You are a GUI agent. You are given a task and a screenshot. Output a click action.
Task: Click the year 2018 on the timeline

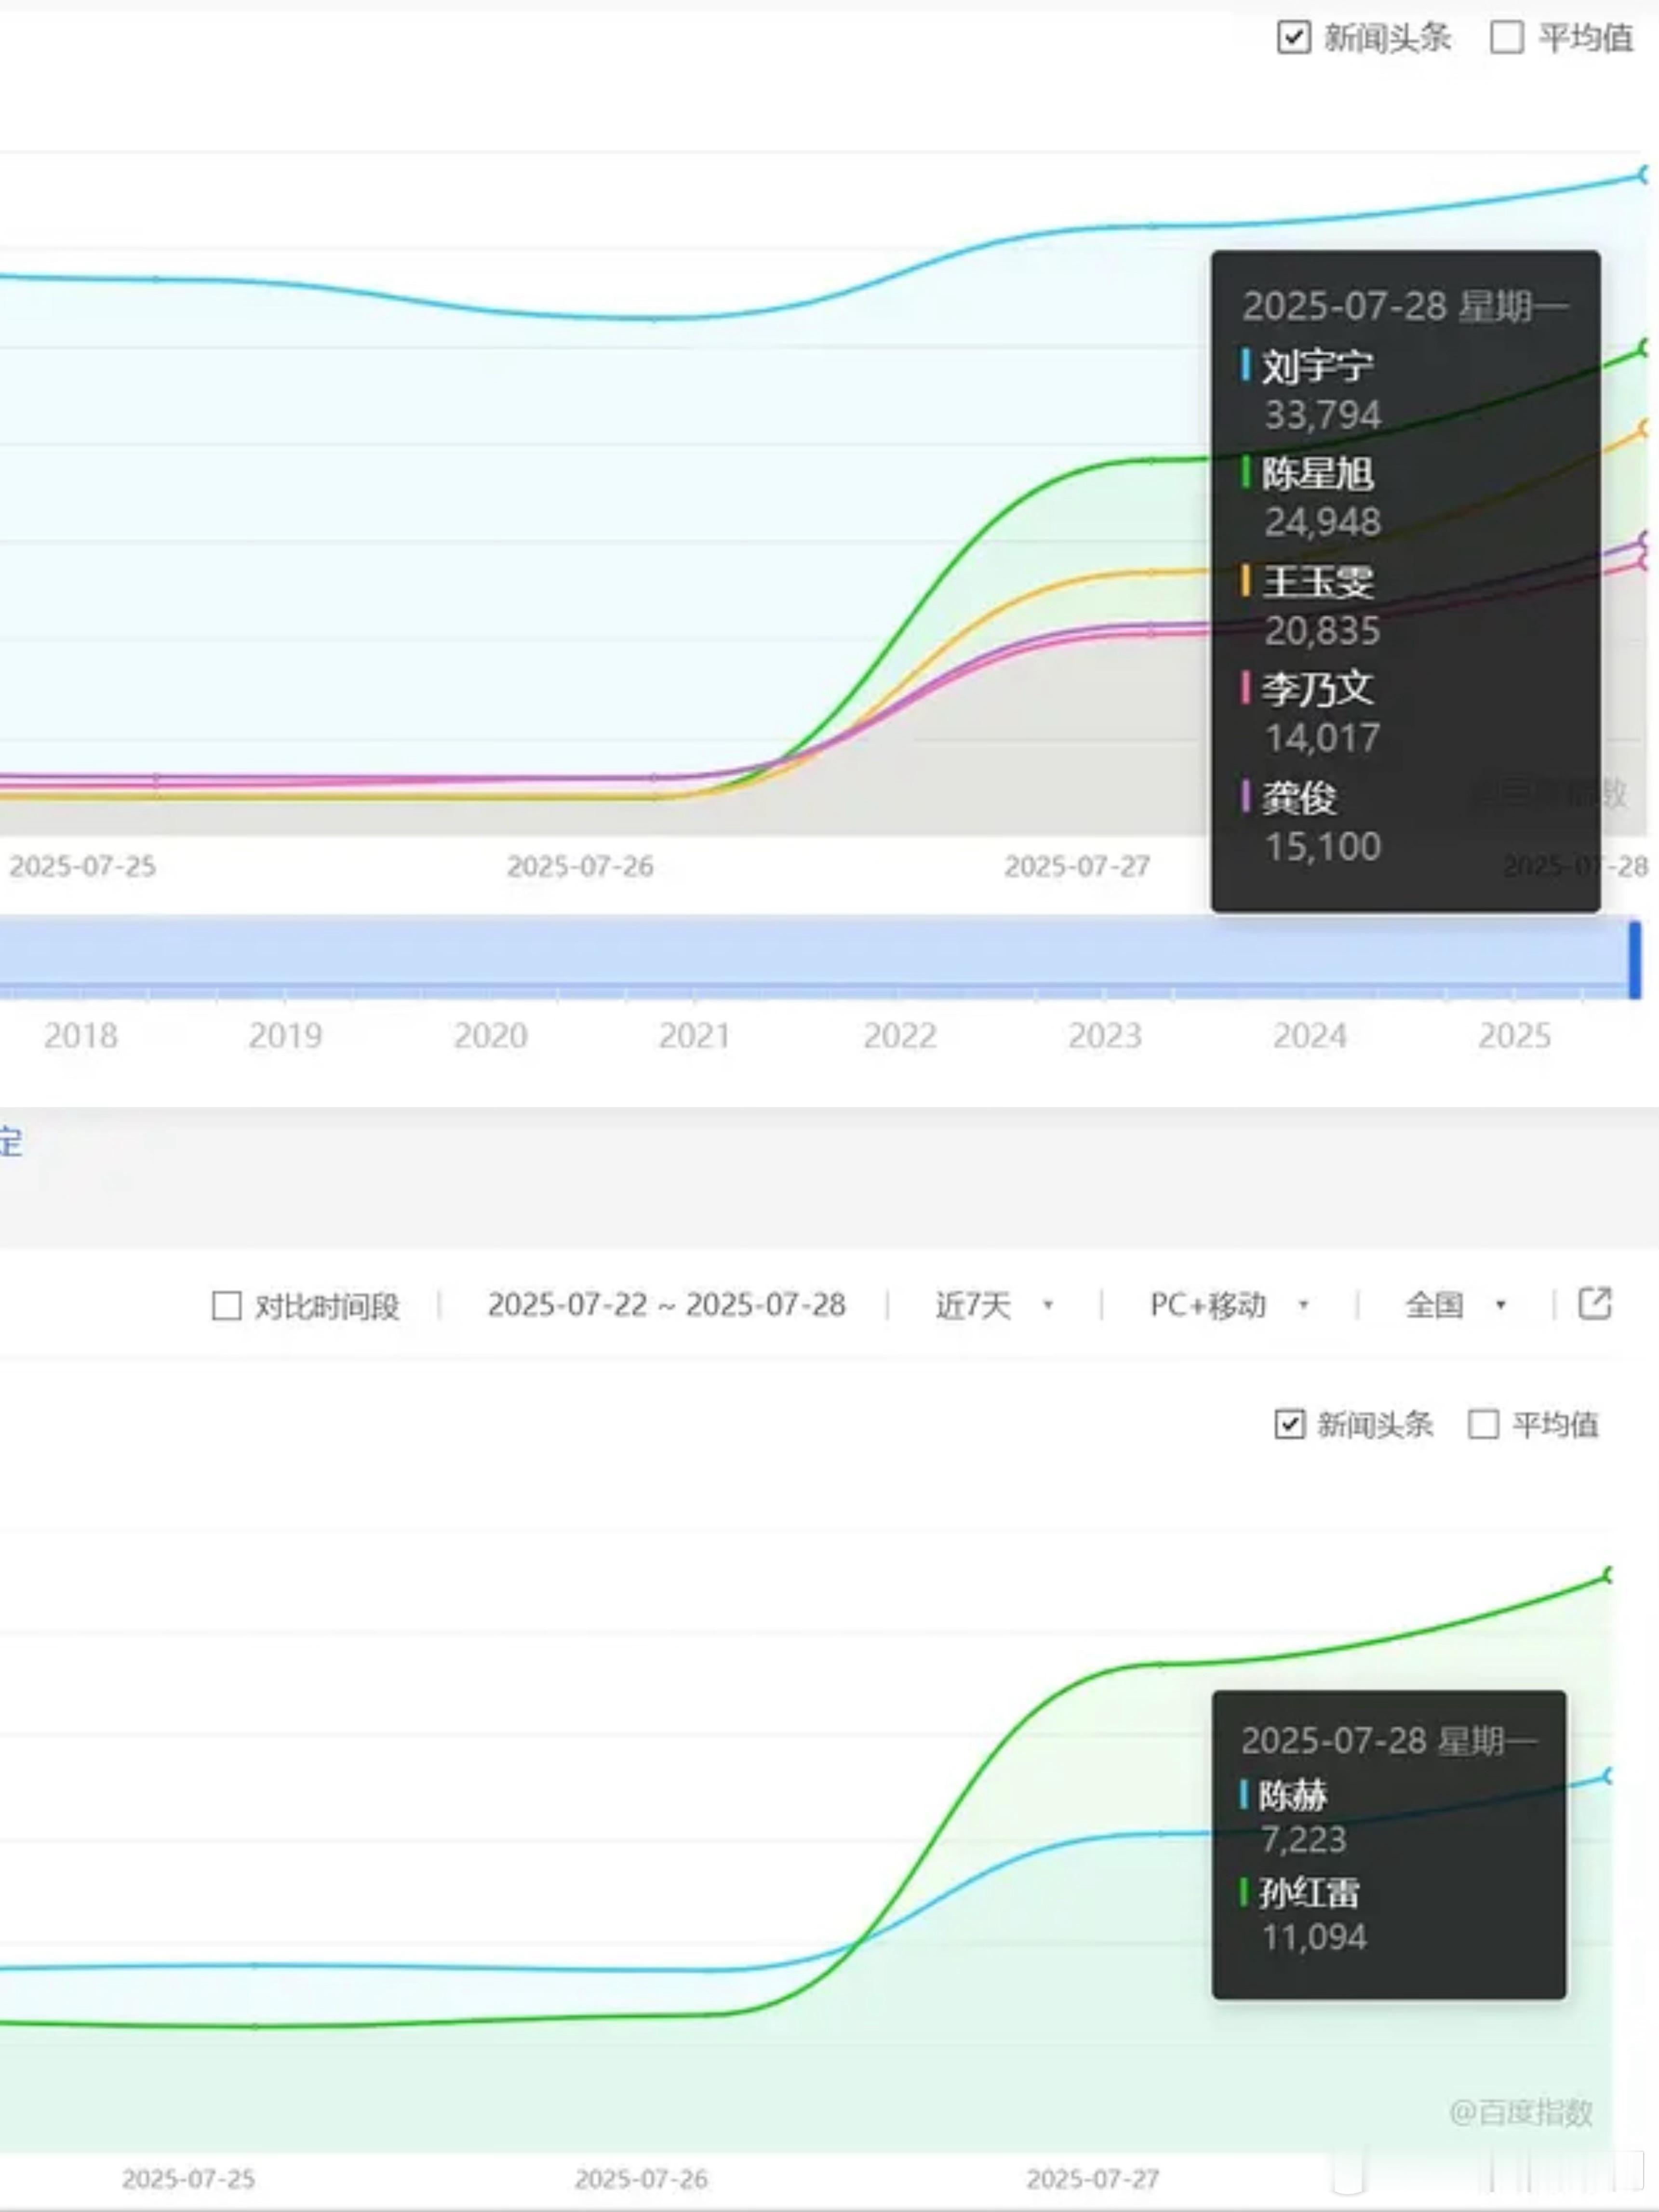81,1036
